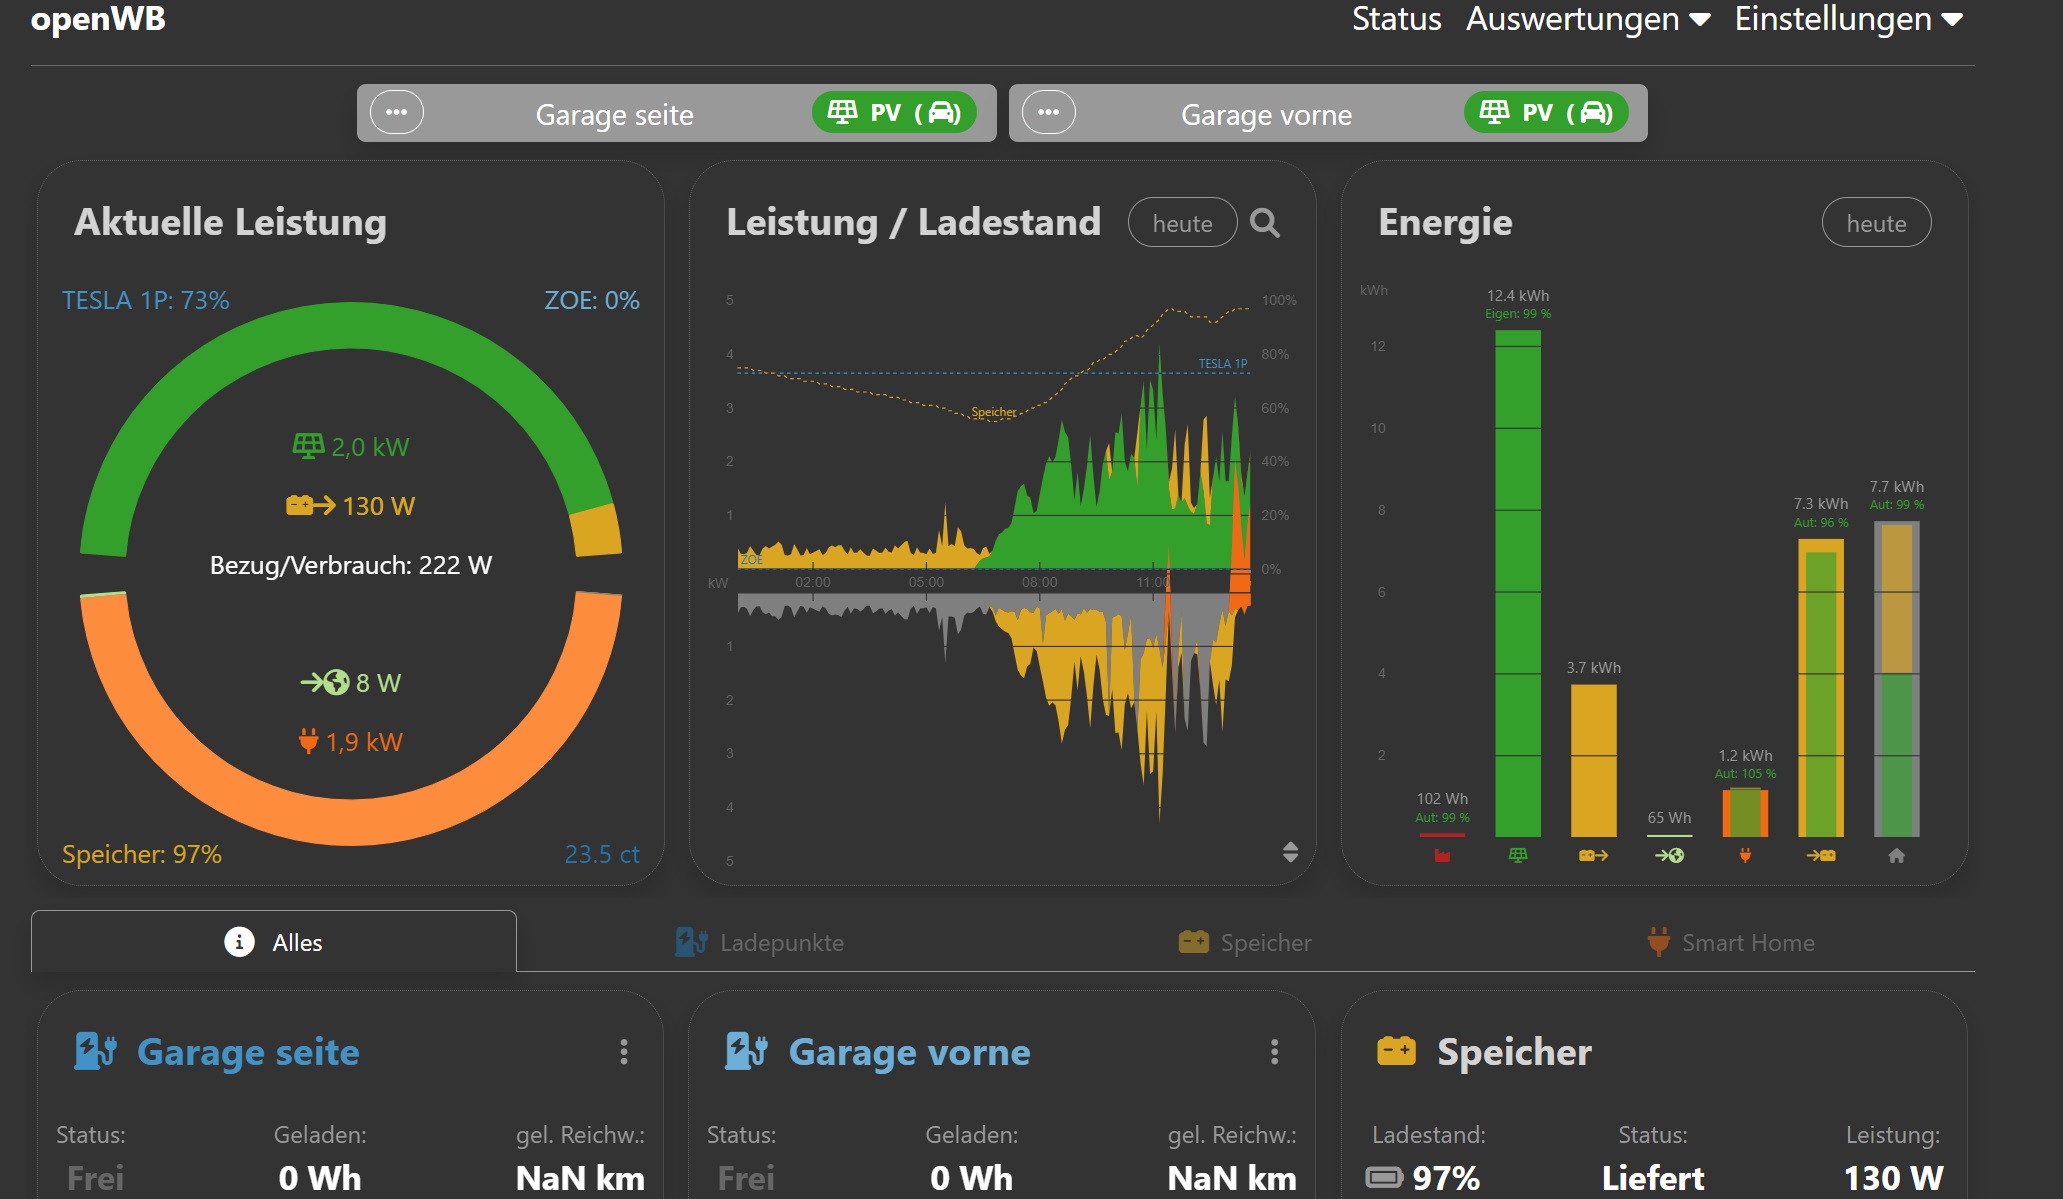Screen dimensions: 2063x1199
Task: Open the Auswertungen dropdown menu
Action: (x=1587, y=19)
